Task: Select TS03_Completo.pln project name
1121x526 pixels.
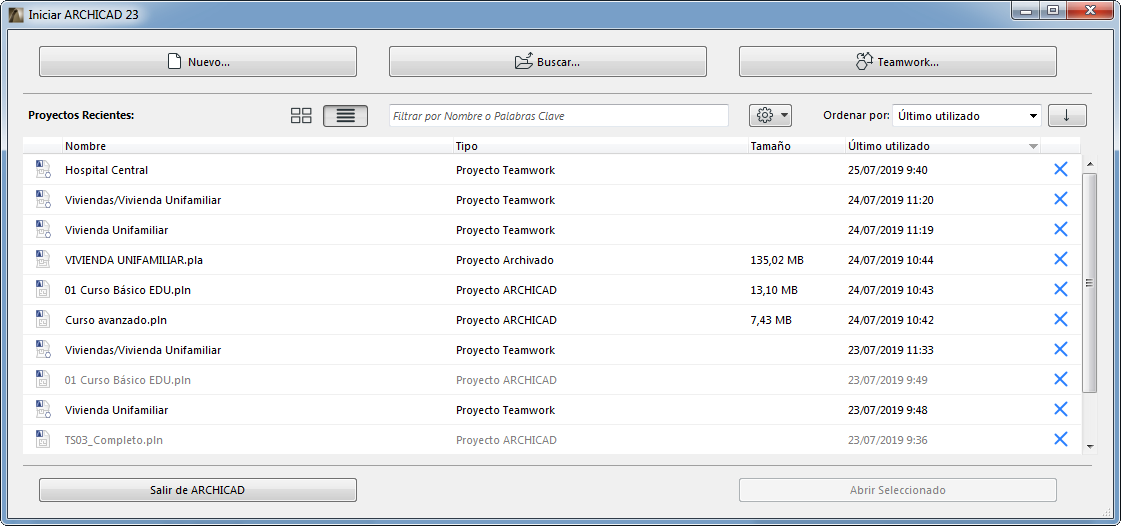Action: coord(114,440)
